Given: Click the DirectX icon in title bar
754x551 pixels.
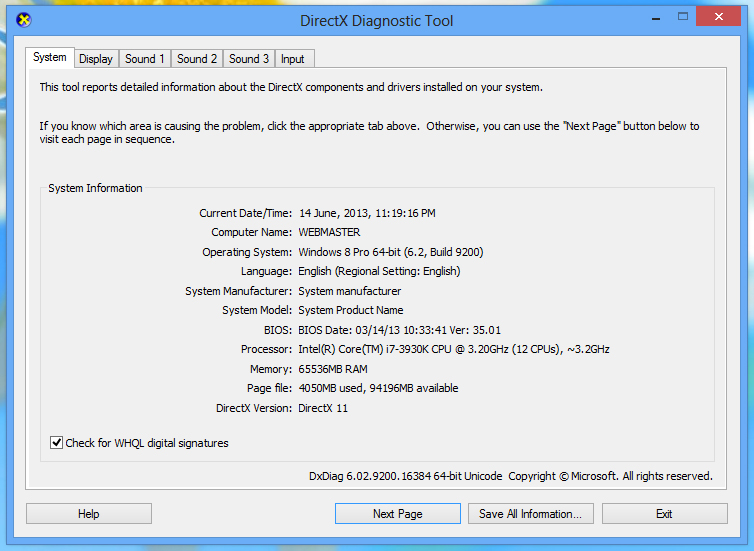Looking at the screenshot, I should (x=24, y=20).
